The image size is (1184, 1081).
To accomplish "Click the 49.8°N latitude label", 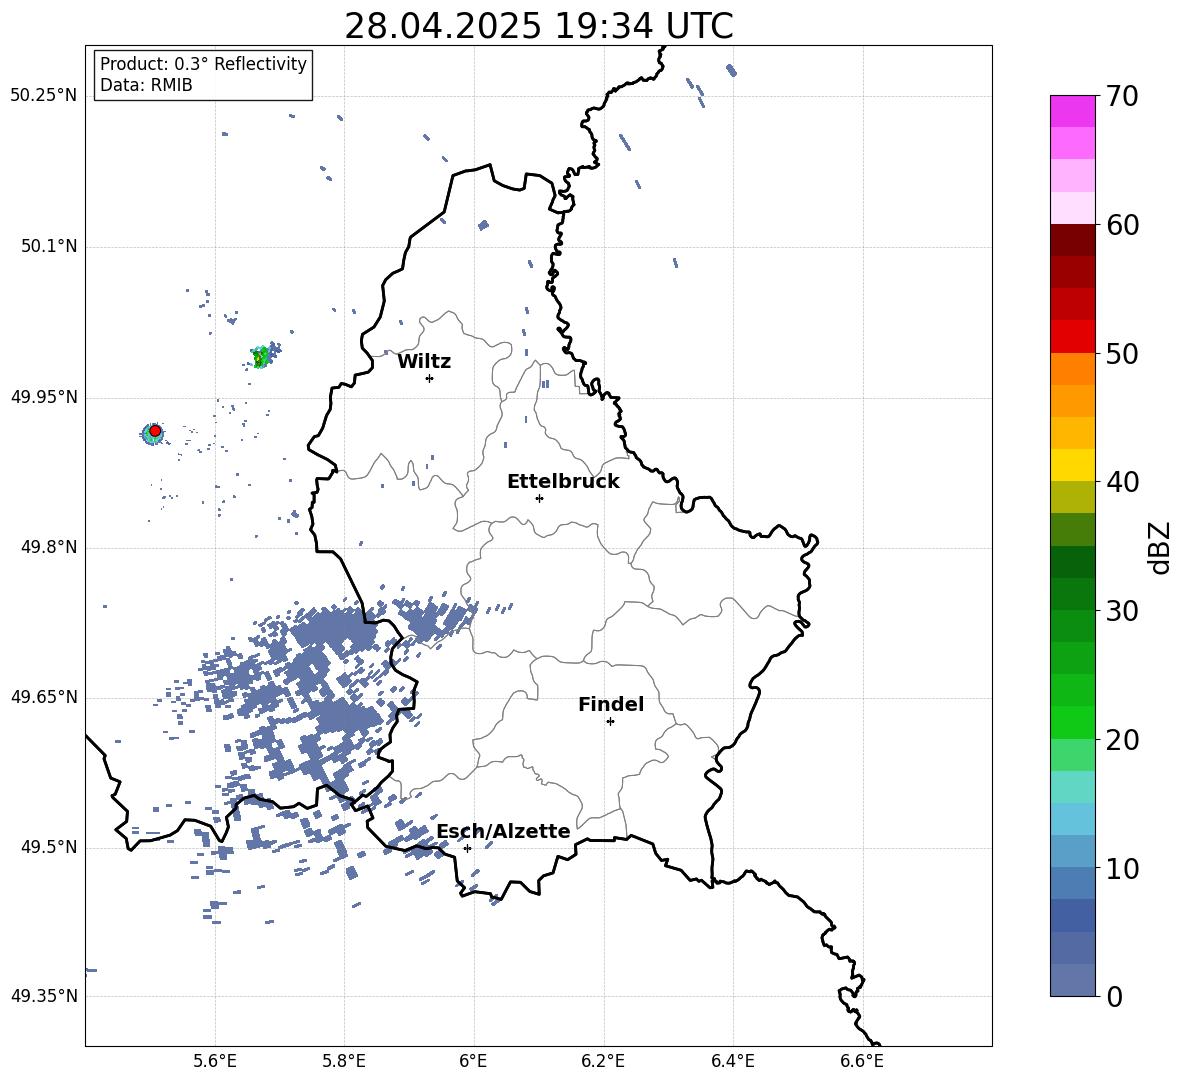I will coord(48,547).
